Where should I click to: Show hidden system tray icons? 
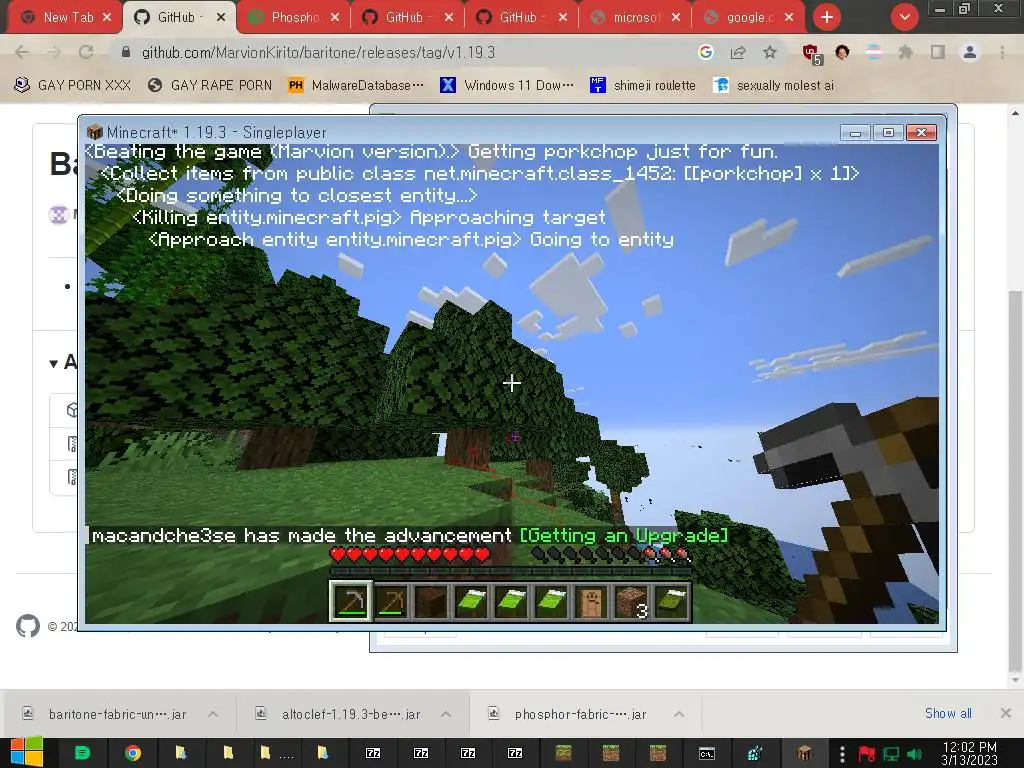(x=842, y=754)
